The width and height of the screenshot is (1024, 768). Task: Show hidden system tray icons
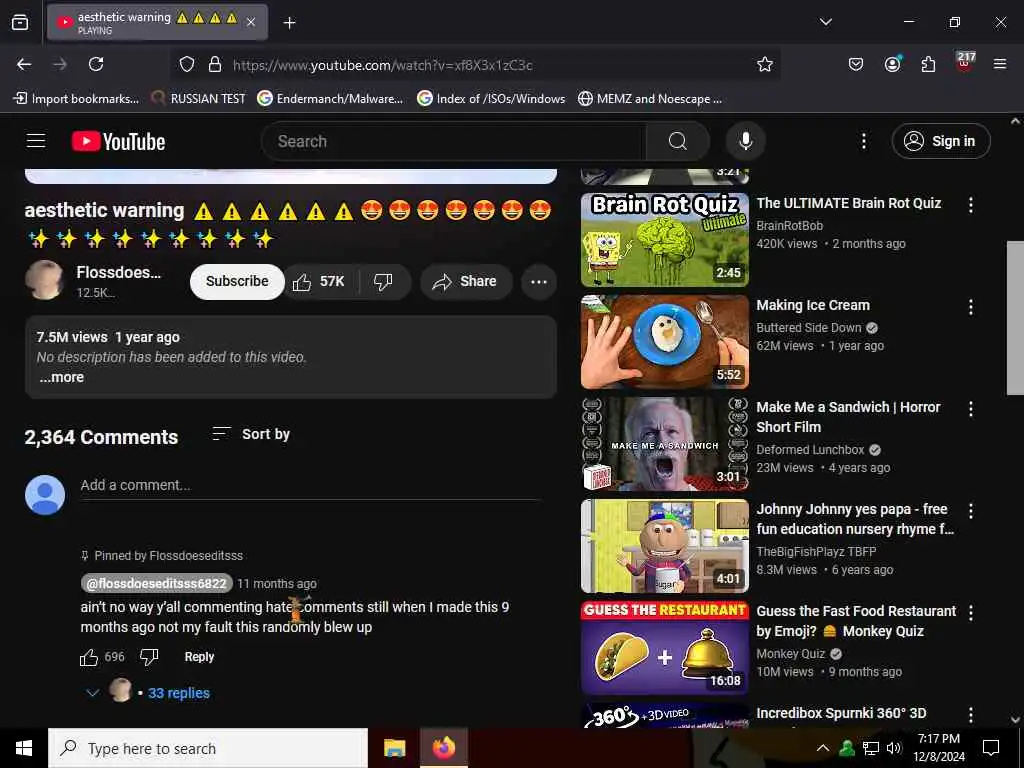(x=823, y=748)
